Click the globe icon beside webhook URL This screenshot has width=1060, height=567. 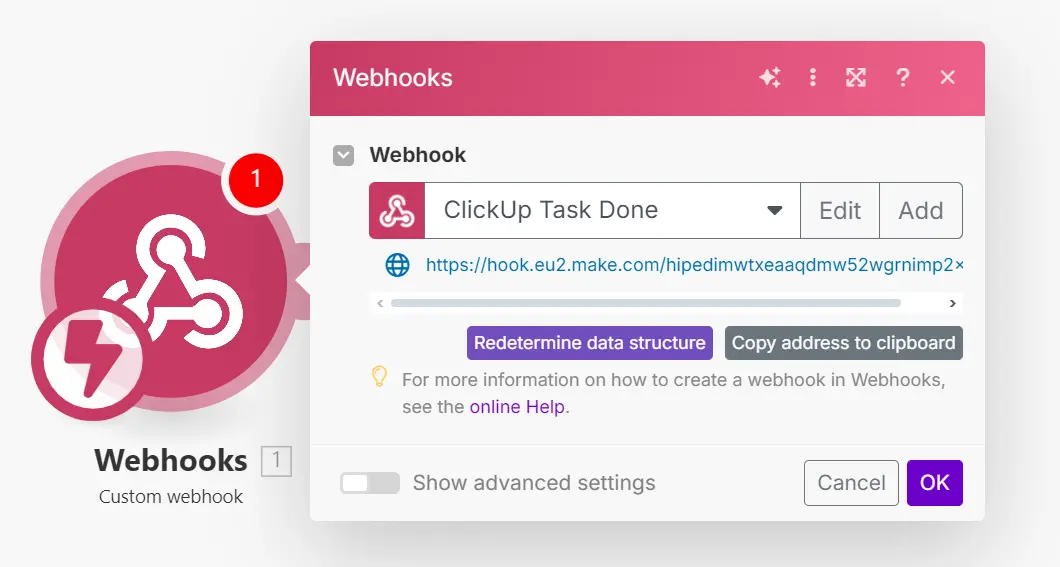pyautogui.click(x=398, y=265)
